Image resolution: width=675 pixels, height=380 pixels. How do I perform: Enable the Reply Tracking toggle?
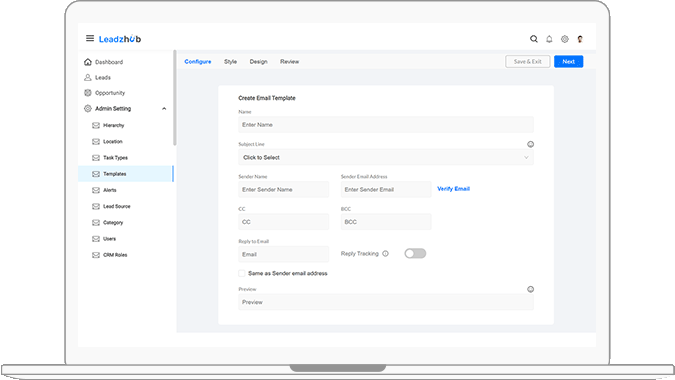415,253
